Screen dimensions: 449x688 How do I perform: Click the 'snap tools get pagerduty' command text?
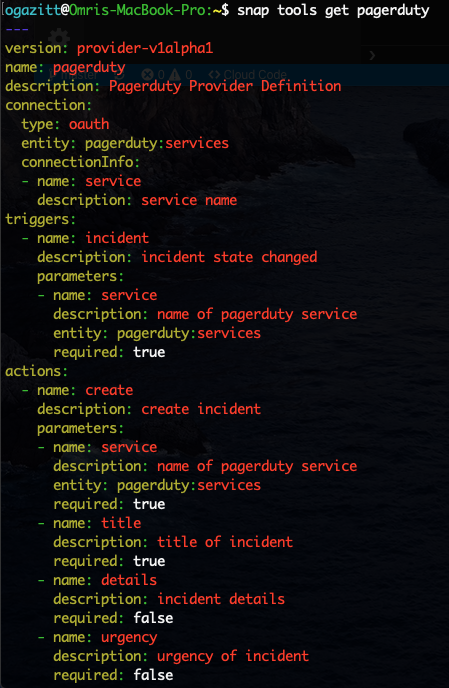pos(333,10)
